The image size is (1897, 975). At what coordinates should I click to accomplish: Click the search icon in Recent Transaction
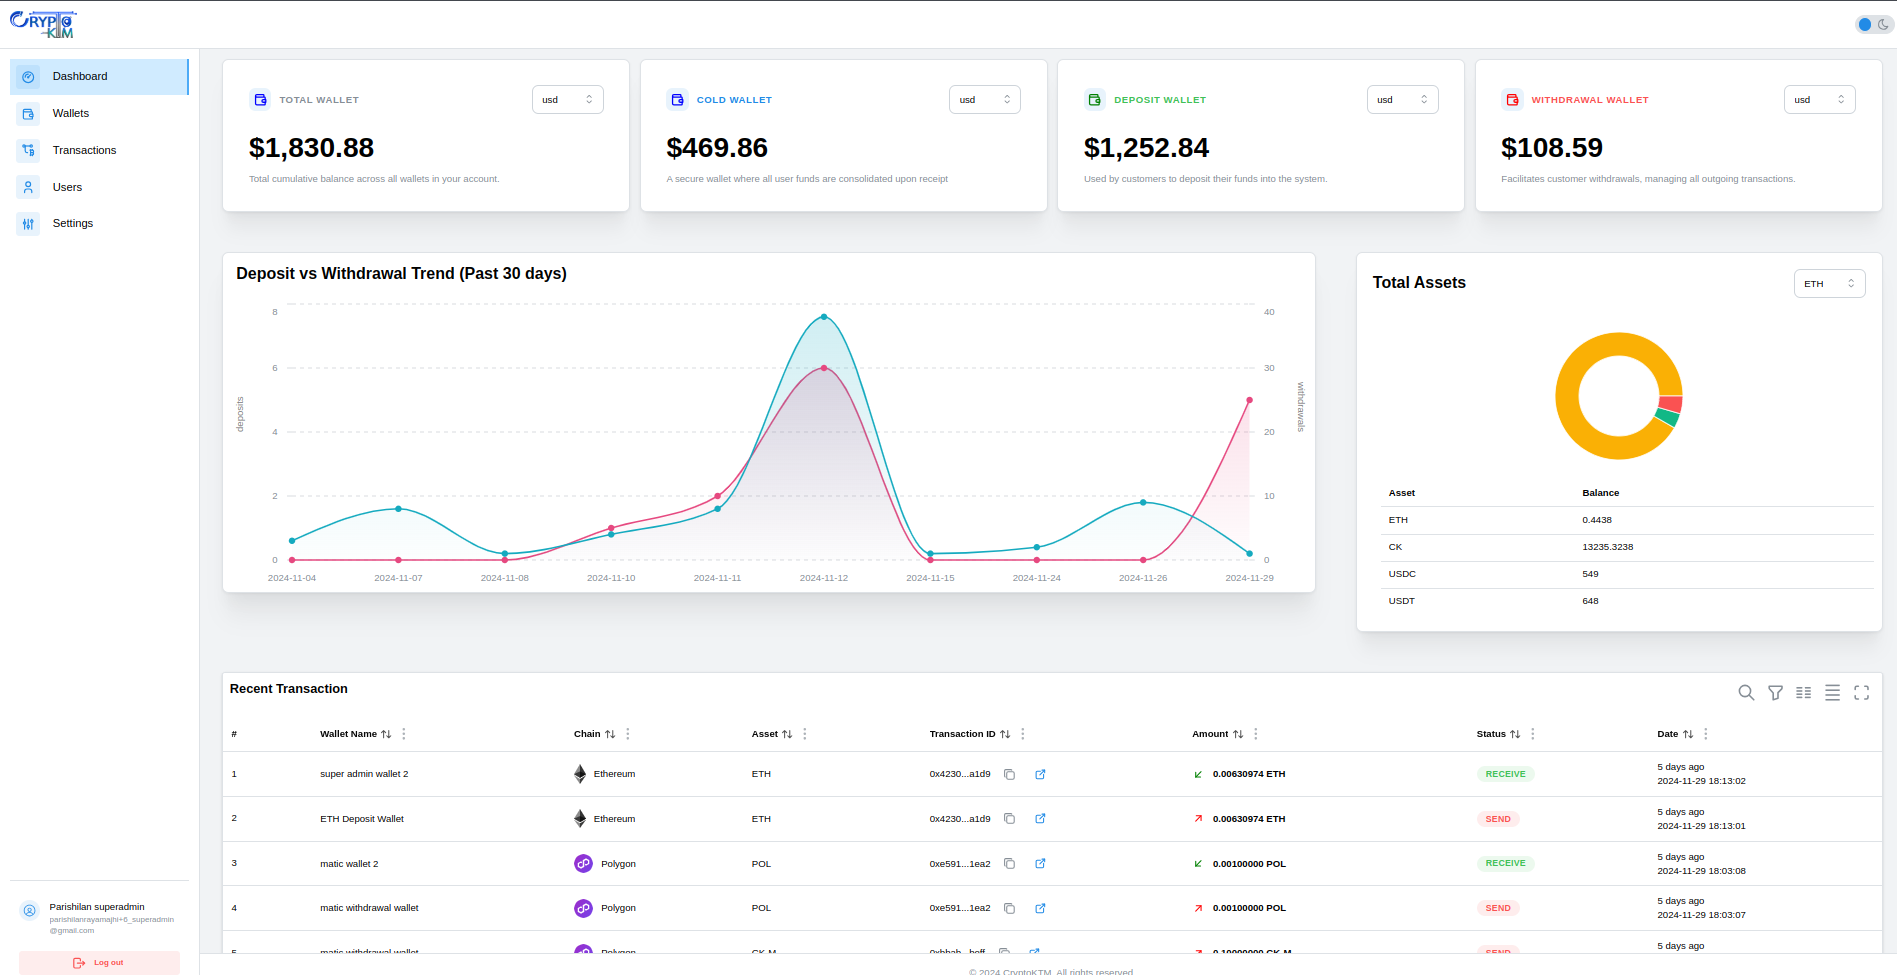(1746, 693)
